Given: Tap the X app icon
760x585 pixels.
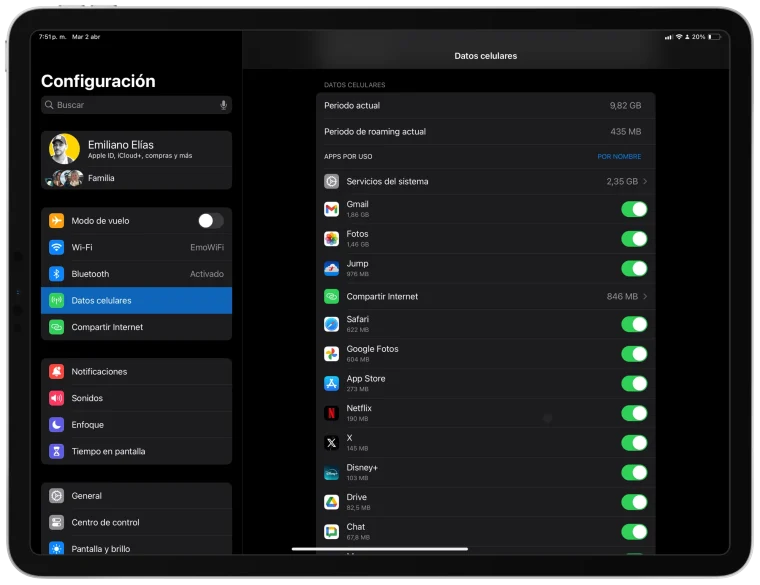Looking at the screenshot, I should click(332, 443).
